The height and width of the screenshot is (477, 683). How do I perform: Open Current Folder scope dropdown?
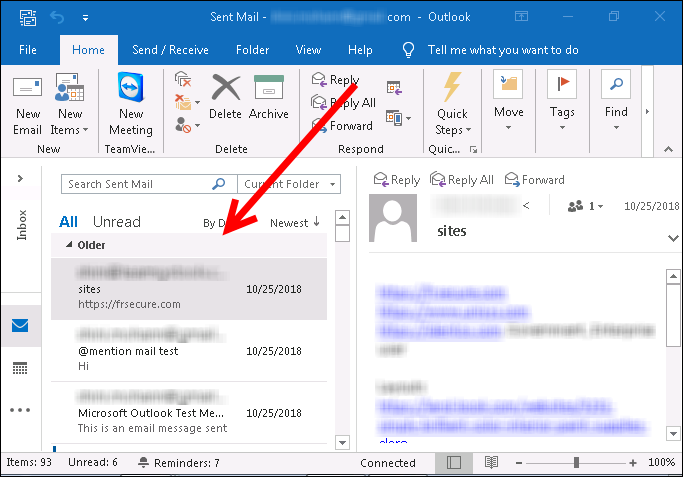(x=289, y=184)
